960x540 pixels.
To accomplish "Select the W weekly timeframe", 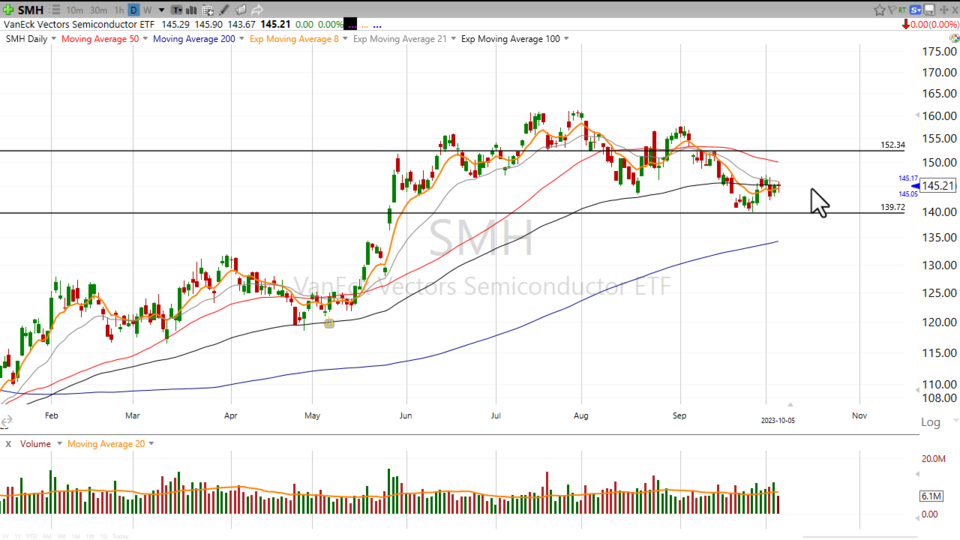I will (x=148, y=10).
